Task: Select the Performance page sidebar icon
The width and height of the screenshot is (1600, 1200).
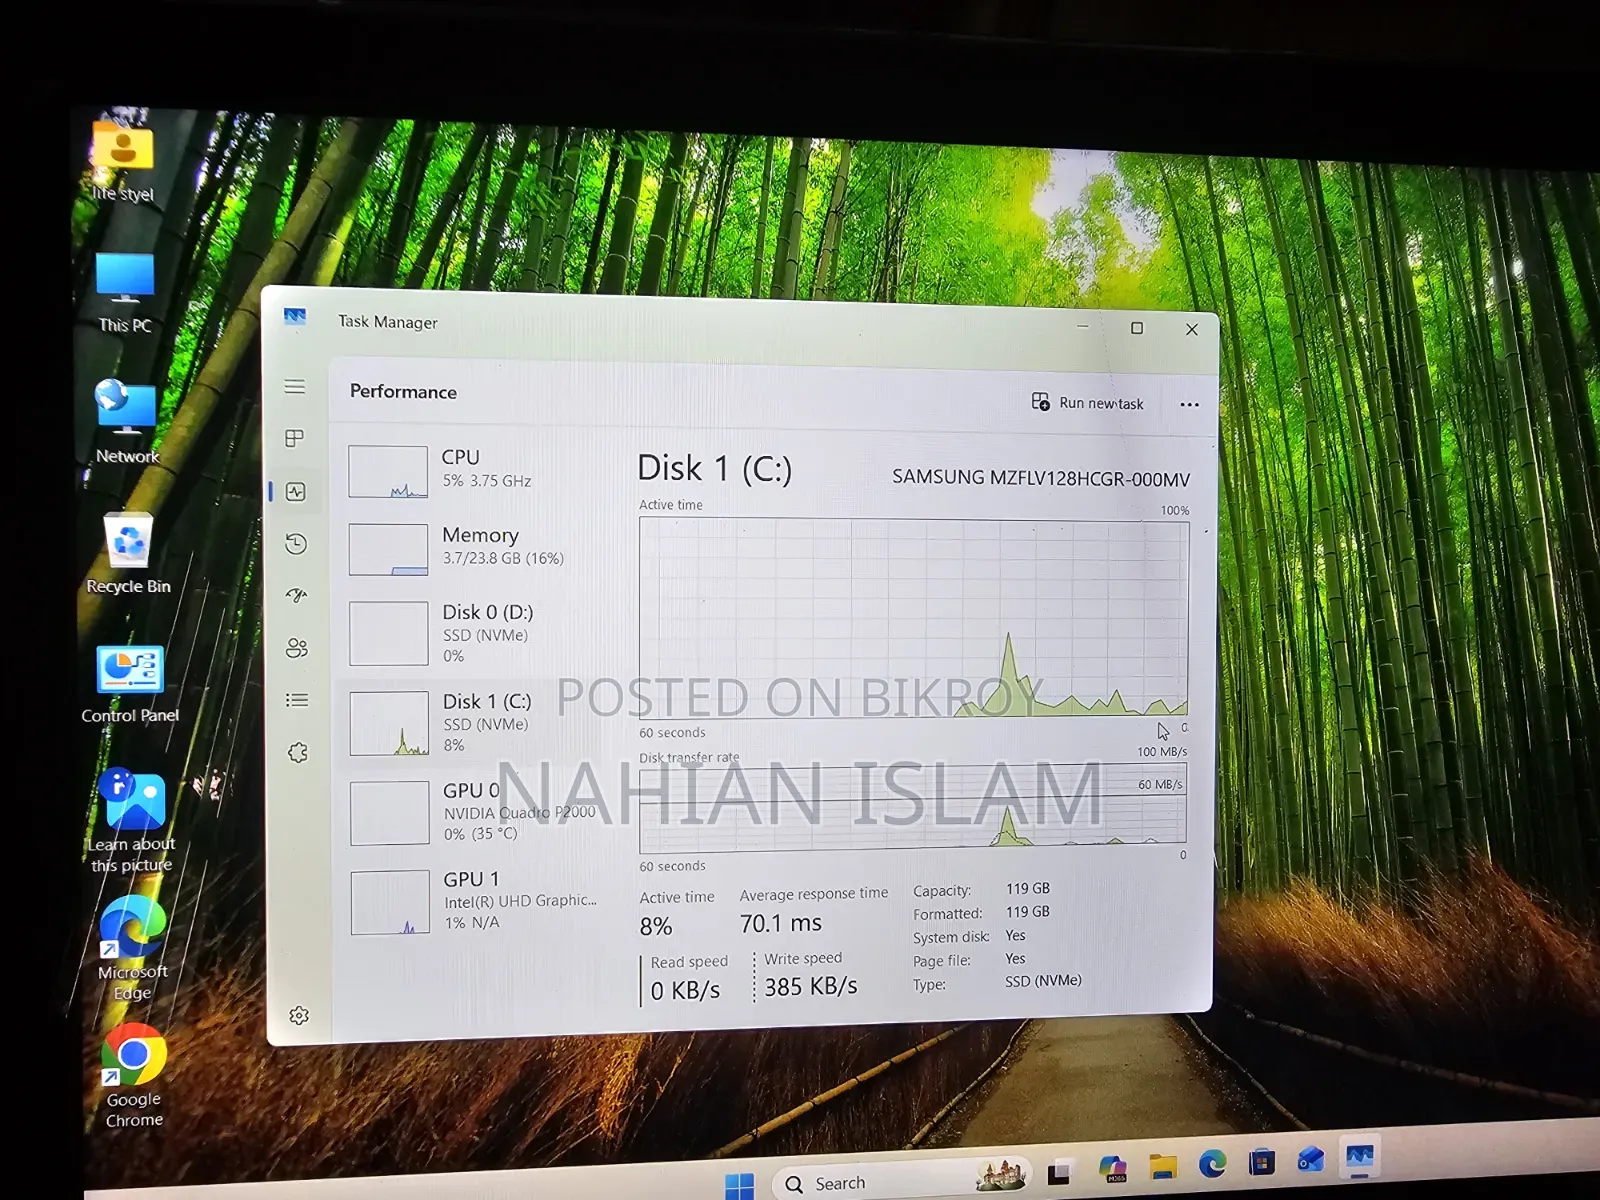Action: [x=295, y=491]
